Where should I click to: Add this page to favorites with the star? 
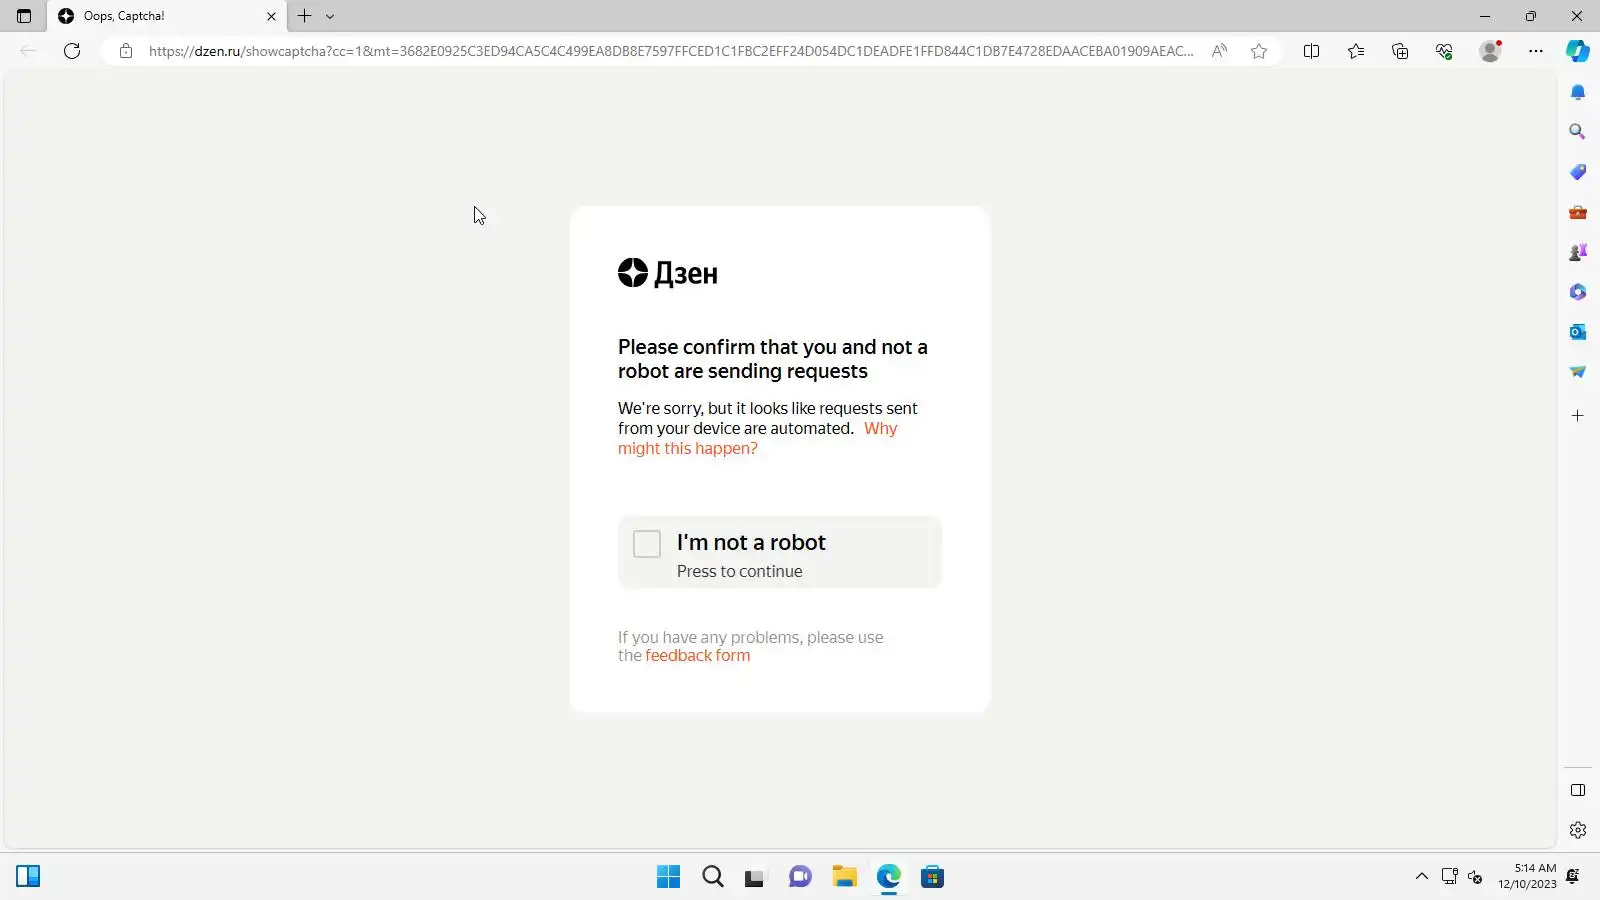[x=1259, y=51]
